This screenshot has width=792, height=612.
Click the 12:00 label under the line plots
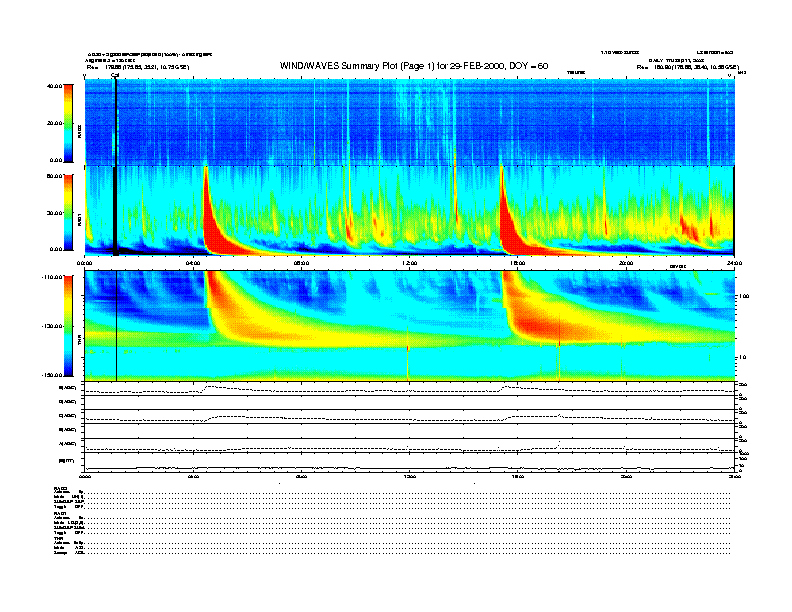[x=409, y=476]
